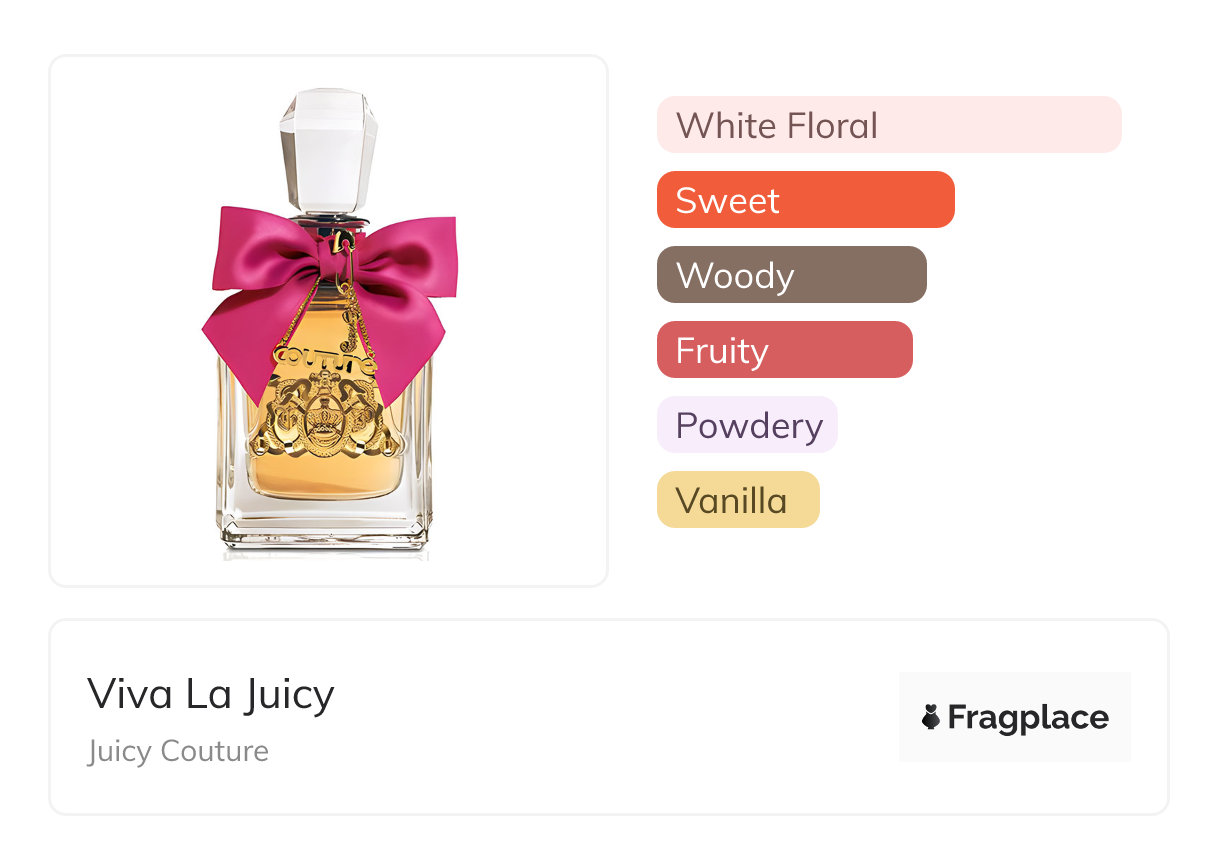1218x864 pixels.
Task: Select the Vanilla accord bar
Action: coord(738,500)
